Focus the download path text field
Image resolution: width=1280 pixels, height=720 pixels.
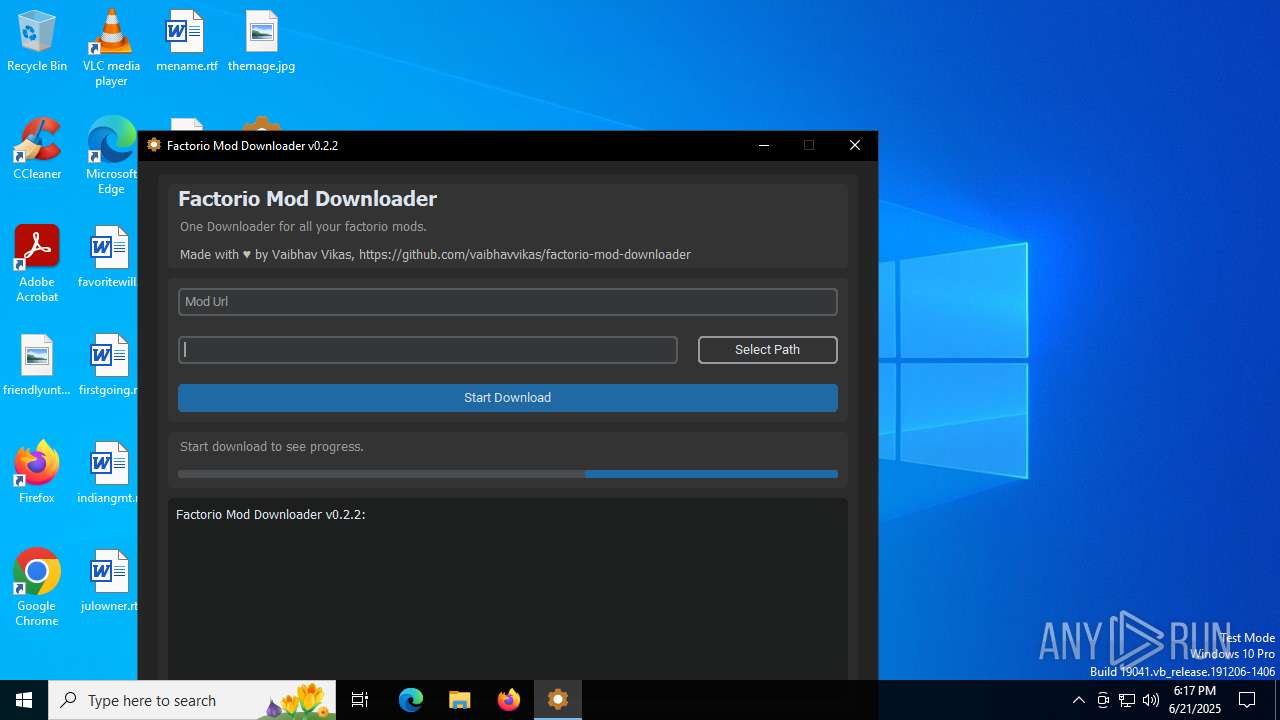(x=427, y=350)
